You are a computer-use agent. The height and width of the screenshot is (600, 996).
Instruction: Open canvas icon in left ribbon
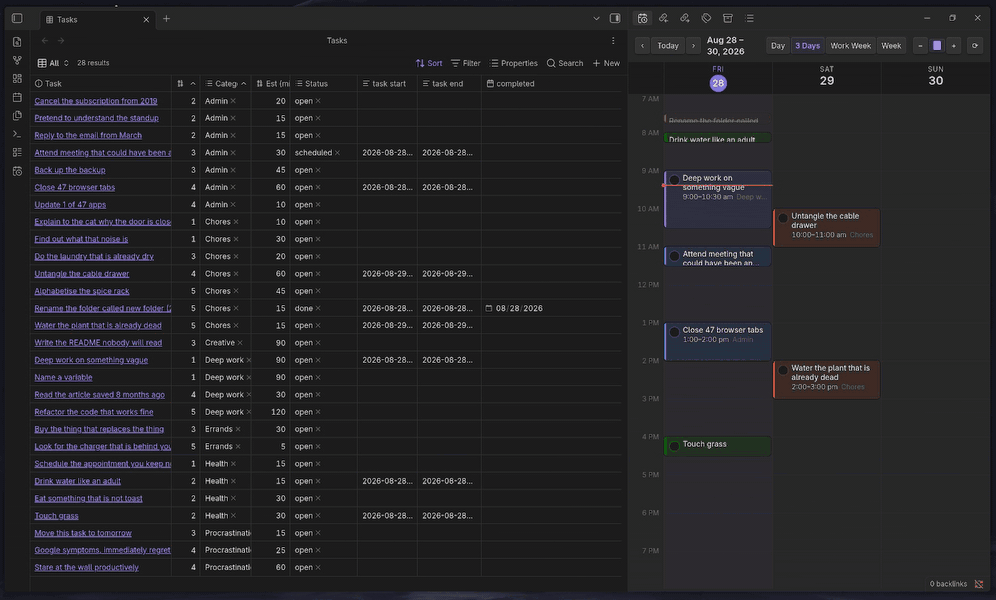click(x=17, y=79)
